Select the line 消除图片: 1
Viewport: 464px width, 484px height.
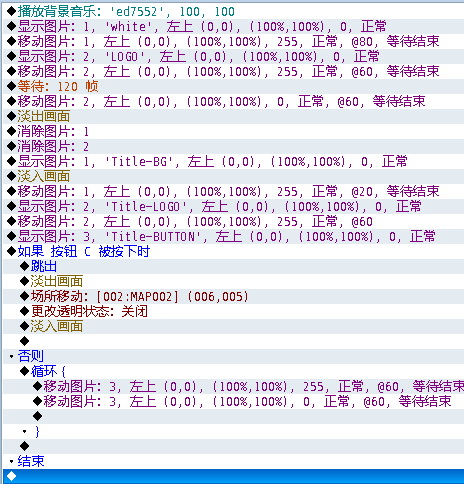pos(233,132)
